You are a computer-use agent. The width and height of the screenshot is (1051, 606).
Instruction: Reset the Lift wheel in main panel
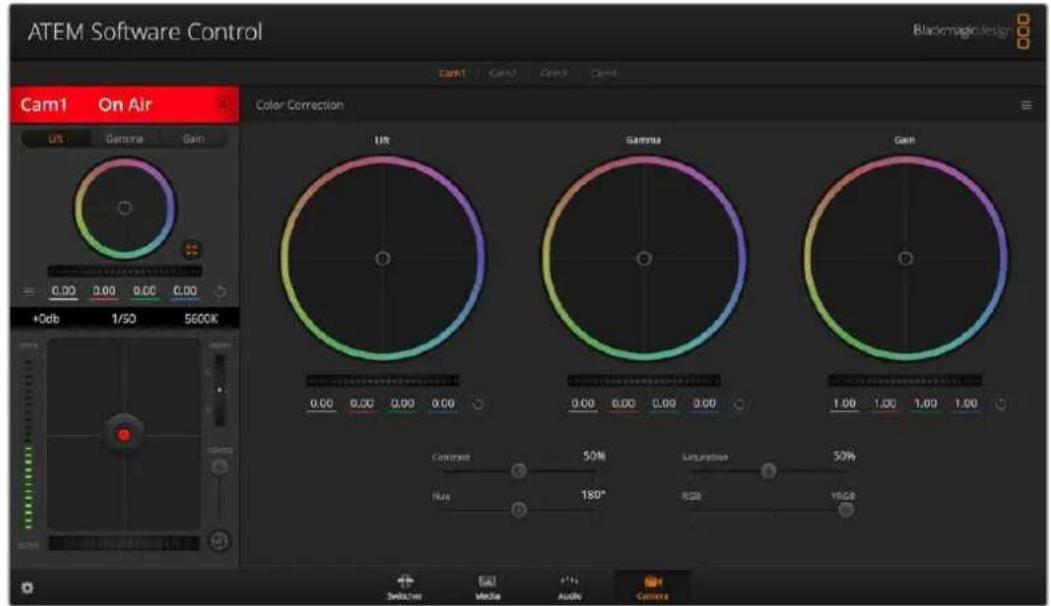pyautogui.click(x=478, y=404)
